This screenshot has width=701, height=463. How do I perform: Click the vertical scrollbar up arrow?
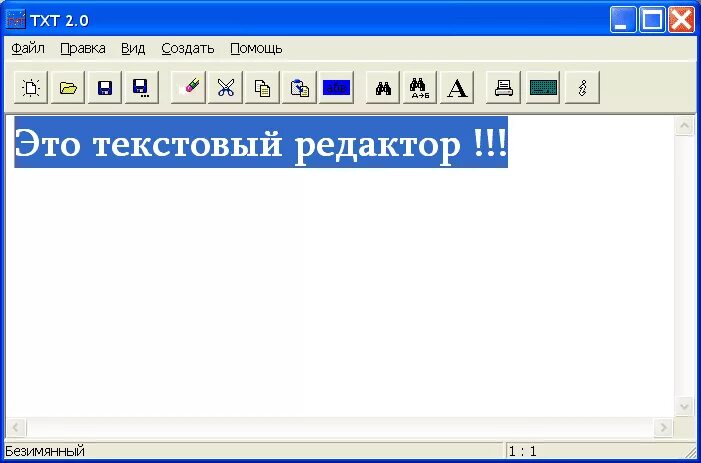tap(684, 126)
